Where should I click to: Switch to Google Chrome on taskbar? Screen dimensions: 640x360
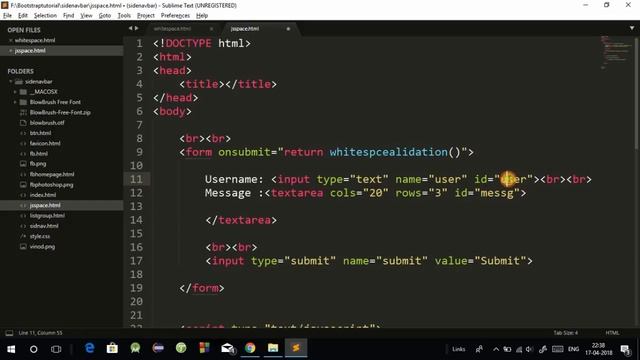[250, 348]
